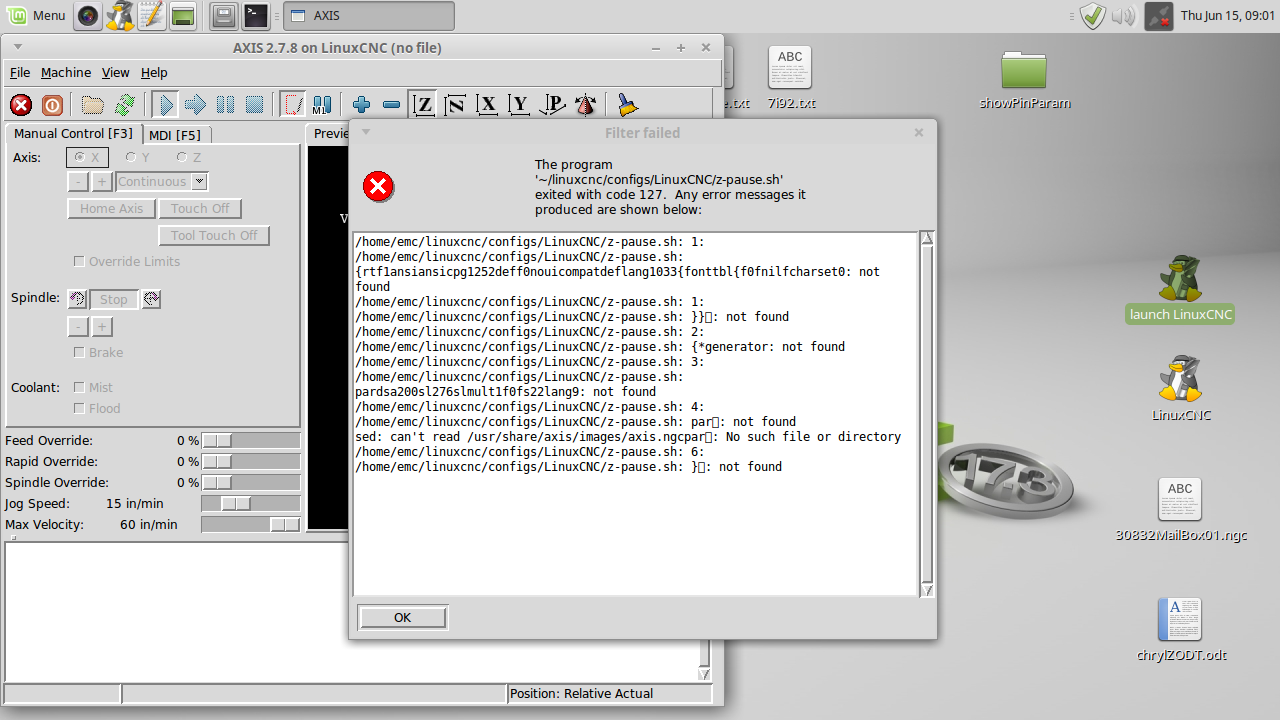Open the Linux Mint Menu button
This screenshot has width=1280, height=720.
36,15
